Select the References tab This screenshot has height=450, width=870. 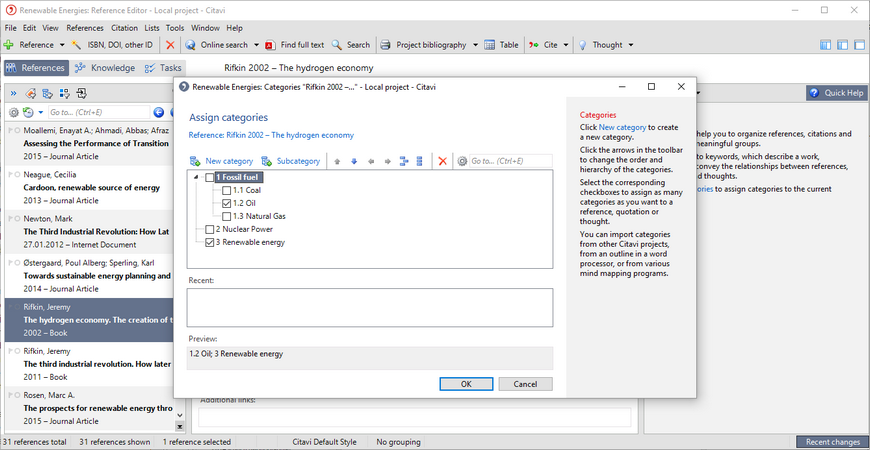36,68
